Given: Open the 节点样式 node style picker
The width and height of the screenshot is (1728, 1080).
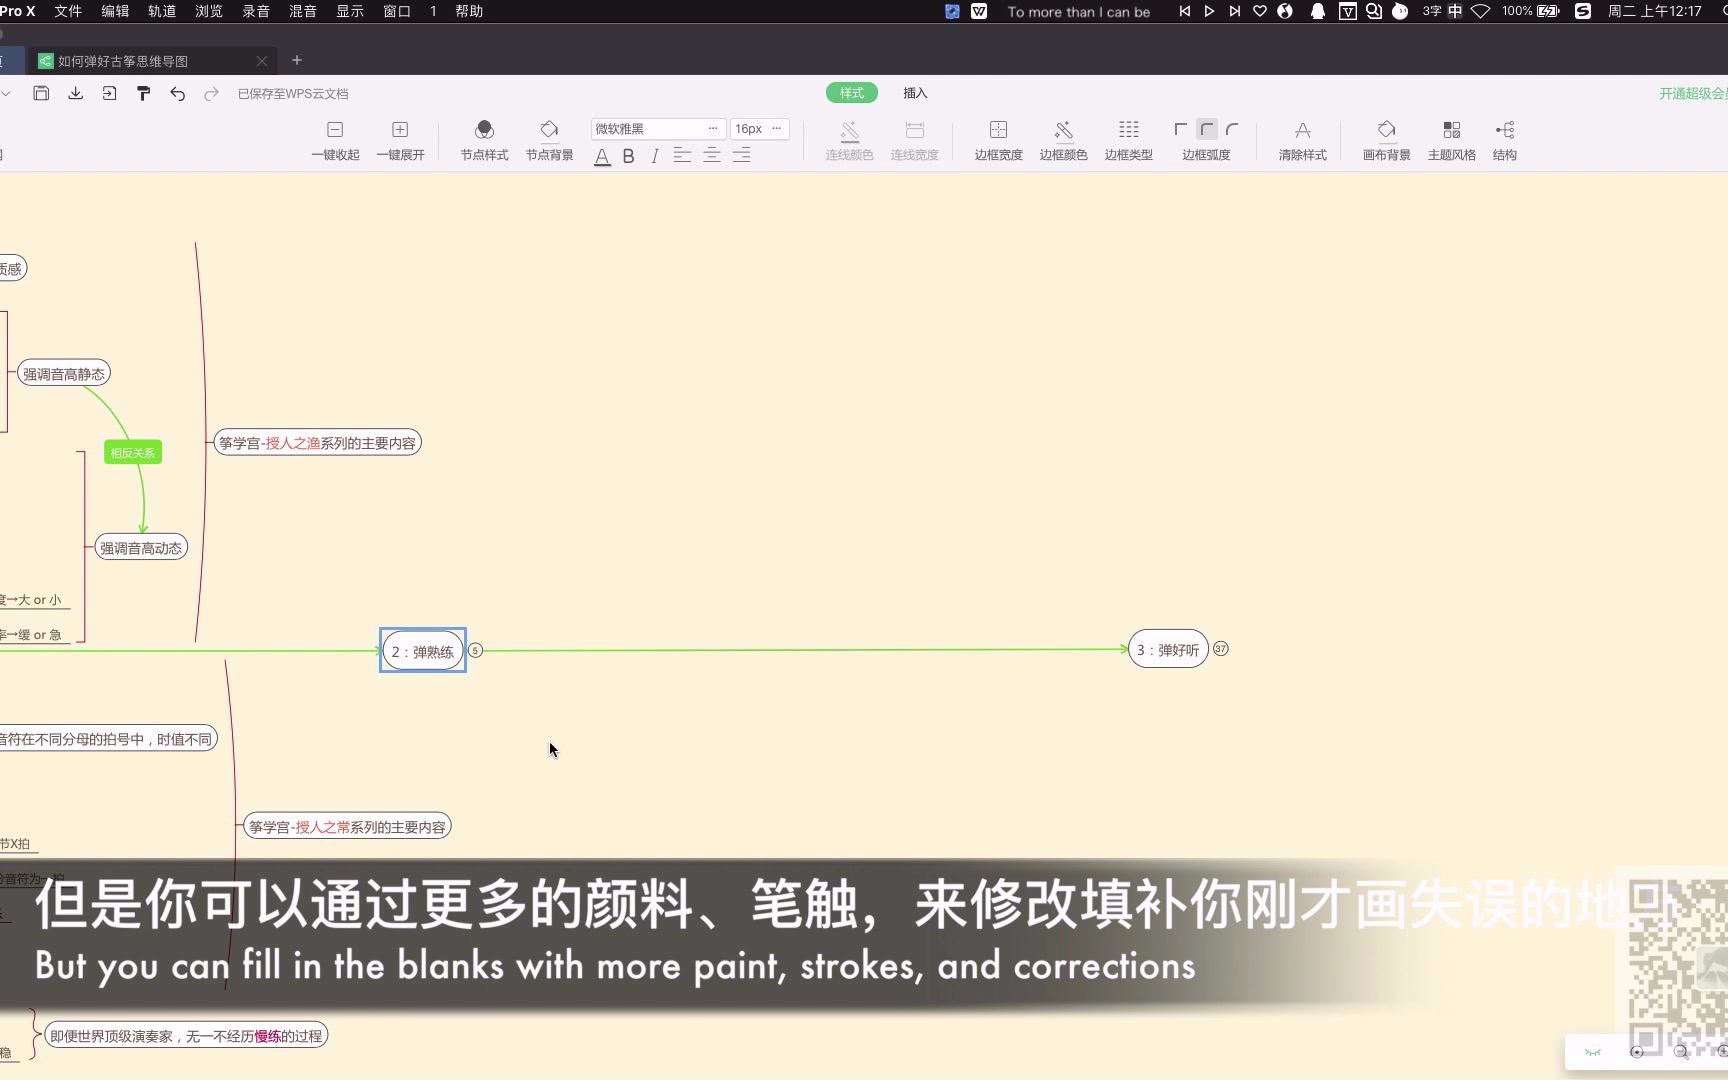Looking at the screenshot, I should [484, 140].
